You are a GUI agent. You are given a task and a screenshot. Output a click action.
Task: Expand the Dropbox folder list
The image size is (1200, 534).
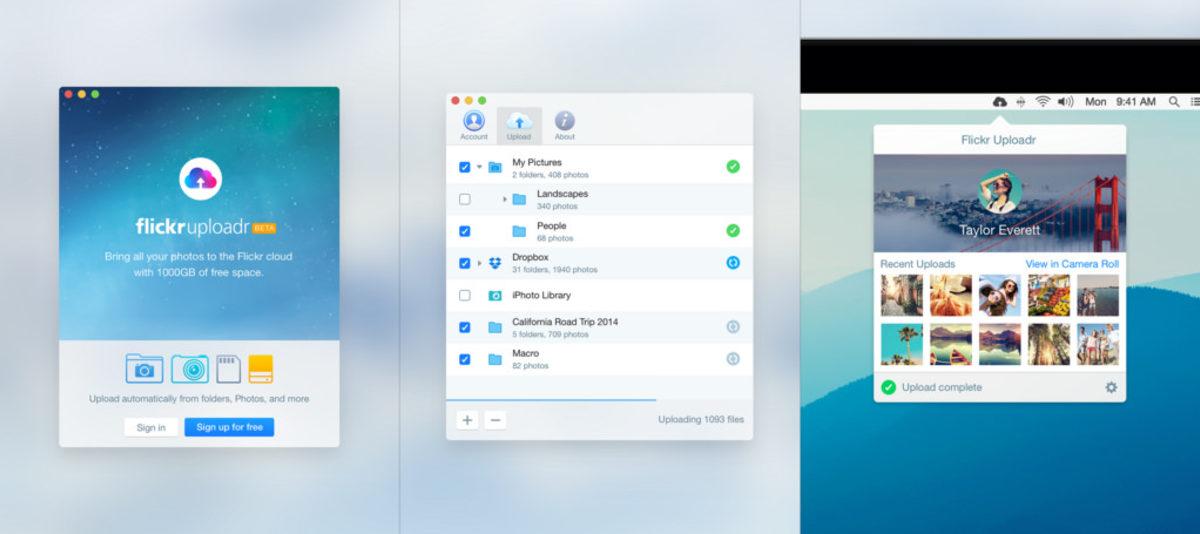point(479,263)
